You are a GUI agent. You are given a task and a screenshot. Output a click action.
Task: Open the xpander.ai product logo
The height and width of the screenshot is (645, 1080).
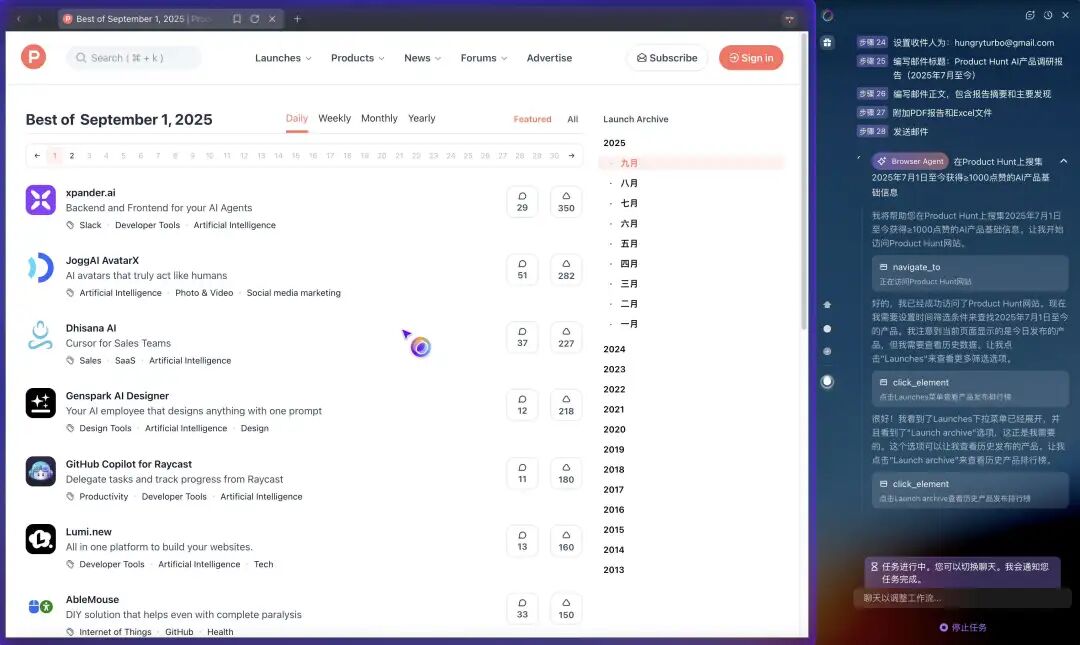pos(41,200)
